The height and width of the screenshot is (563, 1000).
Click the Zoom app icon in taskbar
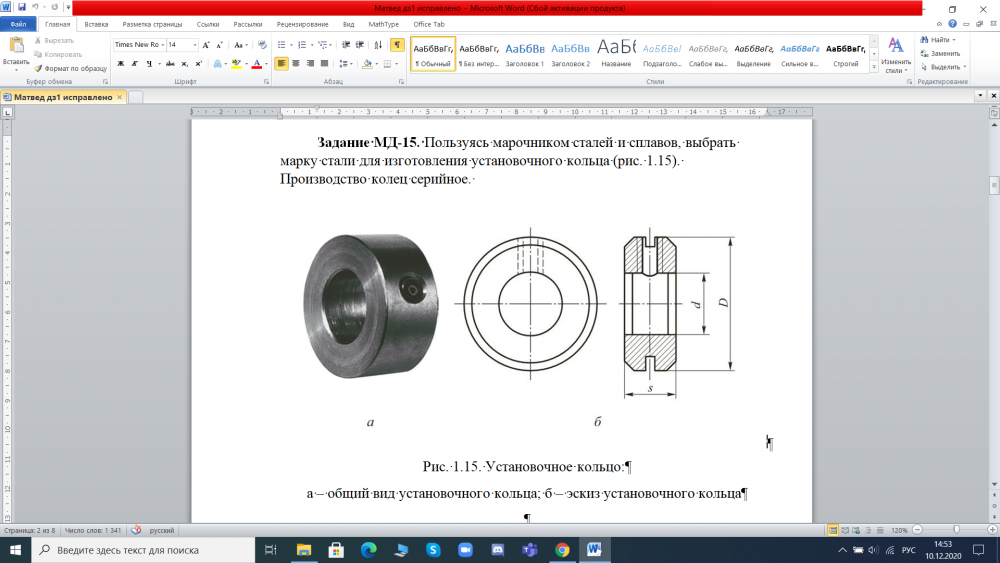pos(465,550)
